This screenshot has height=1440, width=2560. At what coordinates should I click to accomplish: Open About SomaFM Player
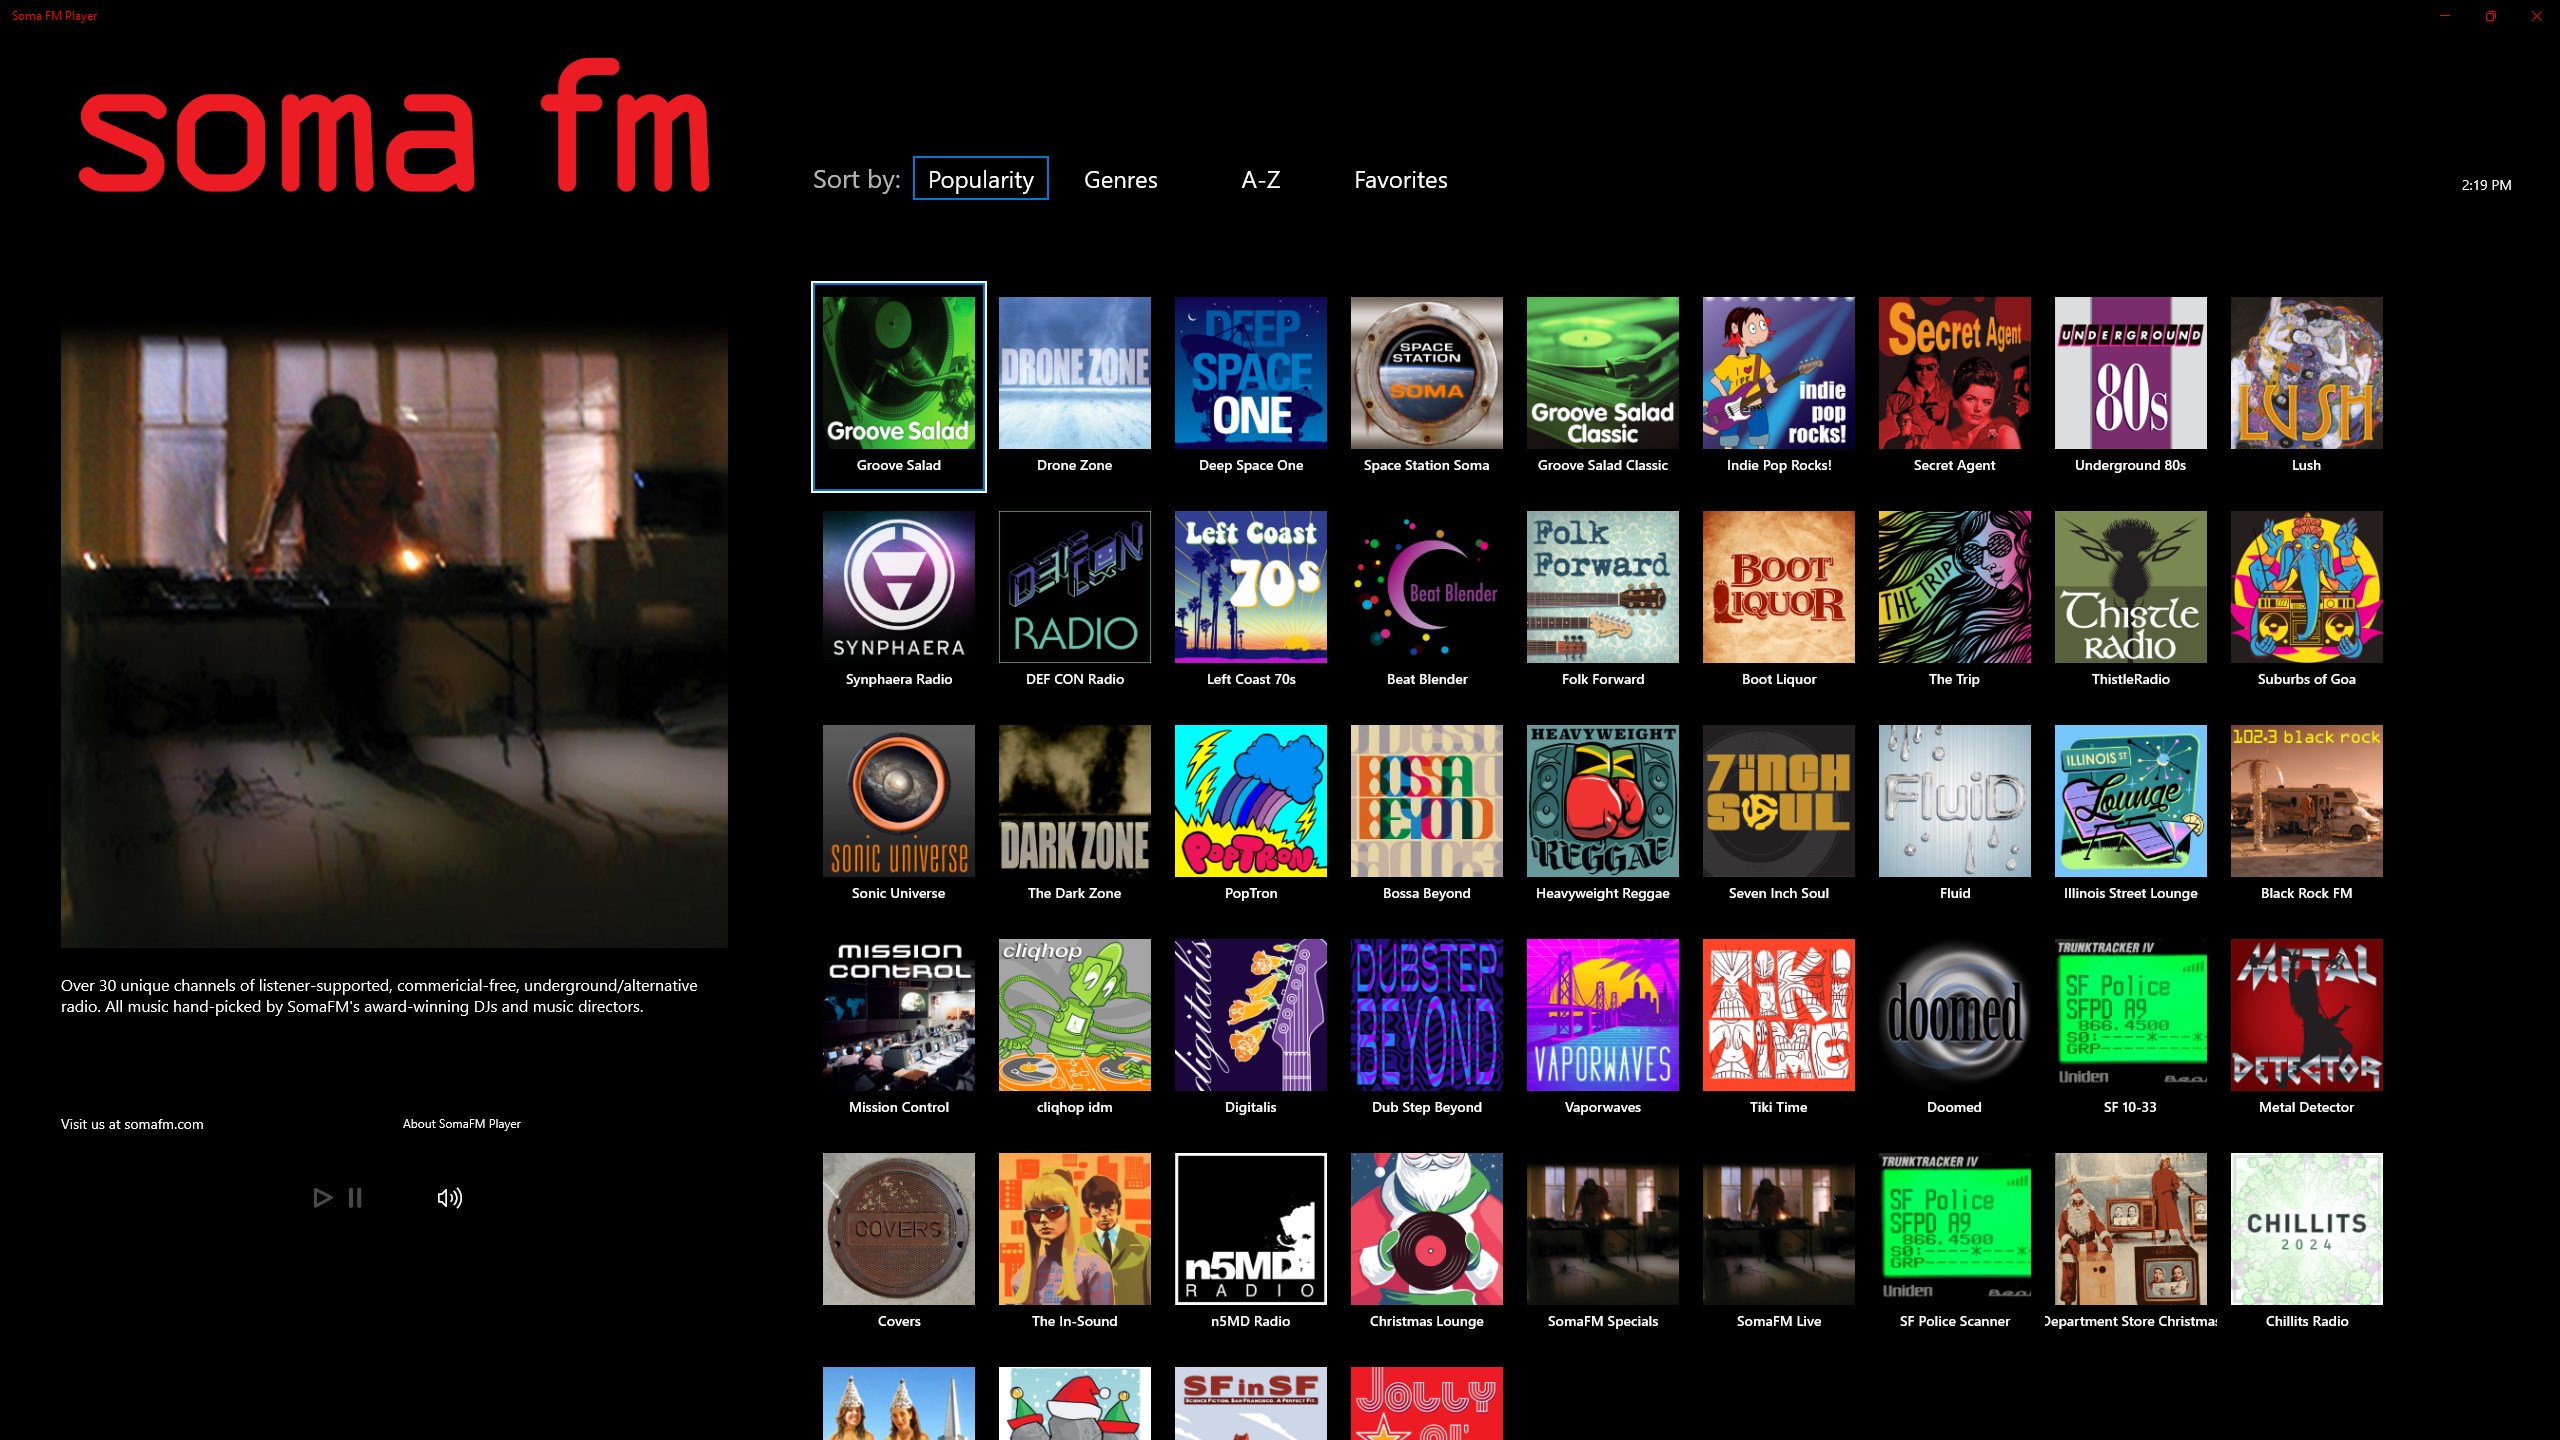tap(461, 1124)
